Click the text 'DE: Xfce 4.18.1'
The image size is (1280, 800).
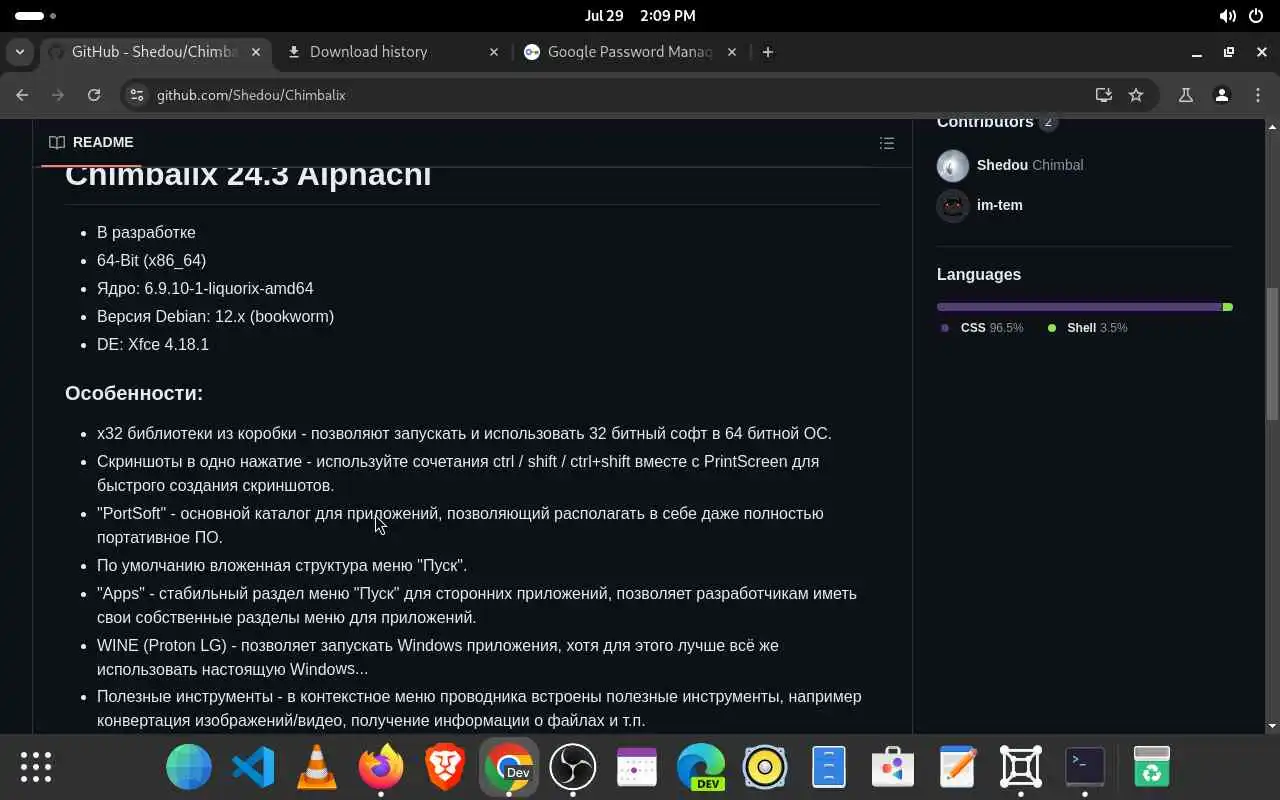[153, 344]
